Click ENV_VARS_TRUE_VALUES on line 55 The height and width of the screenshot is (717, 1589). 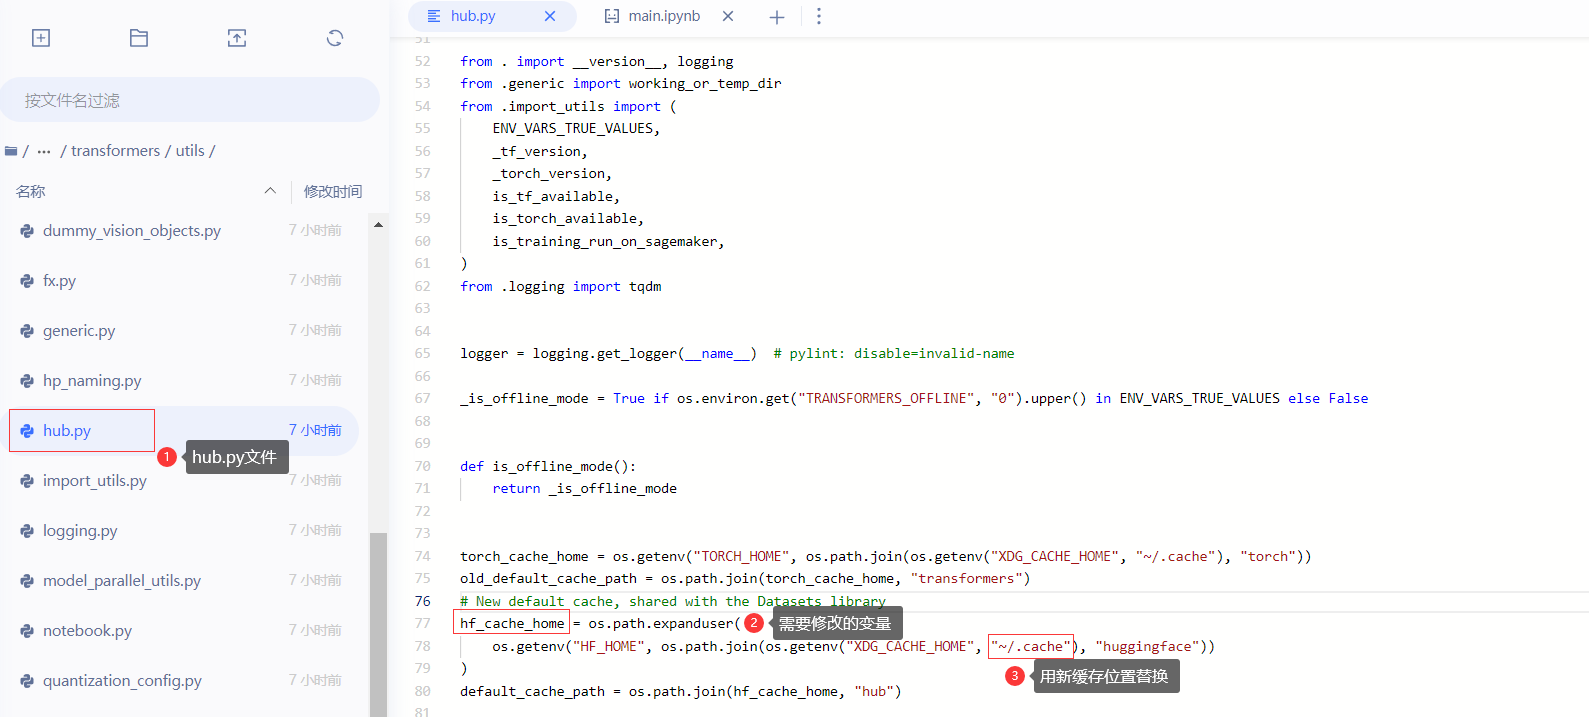(572, 128)
